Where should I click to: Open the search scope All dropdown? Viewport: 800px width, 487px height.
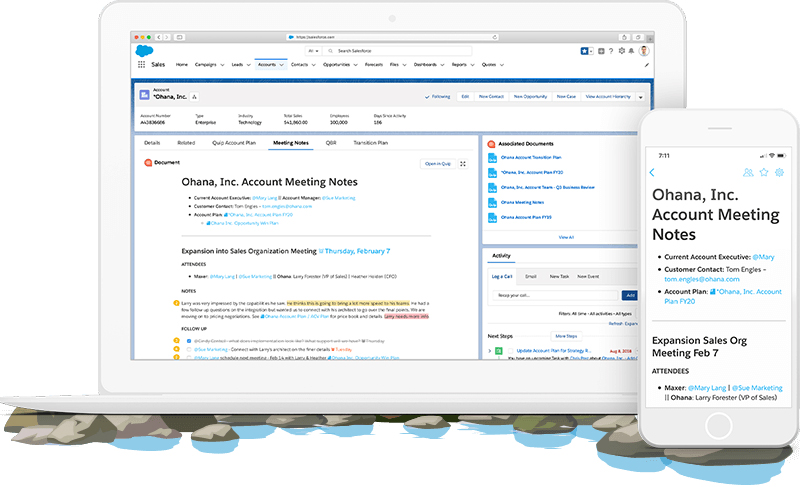click(313, 51)
